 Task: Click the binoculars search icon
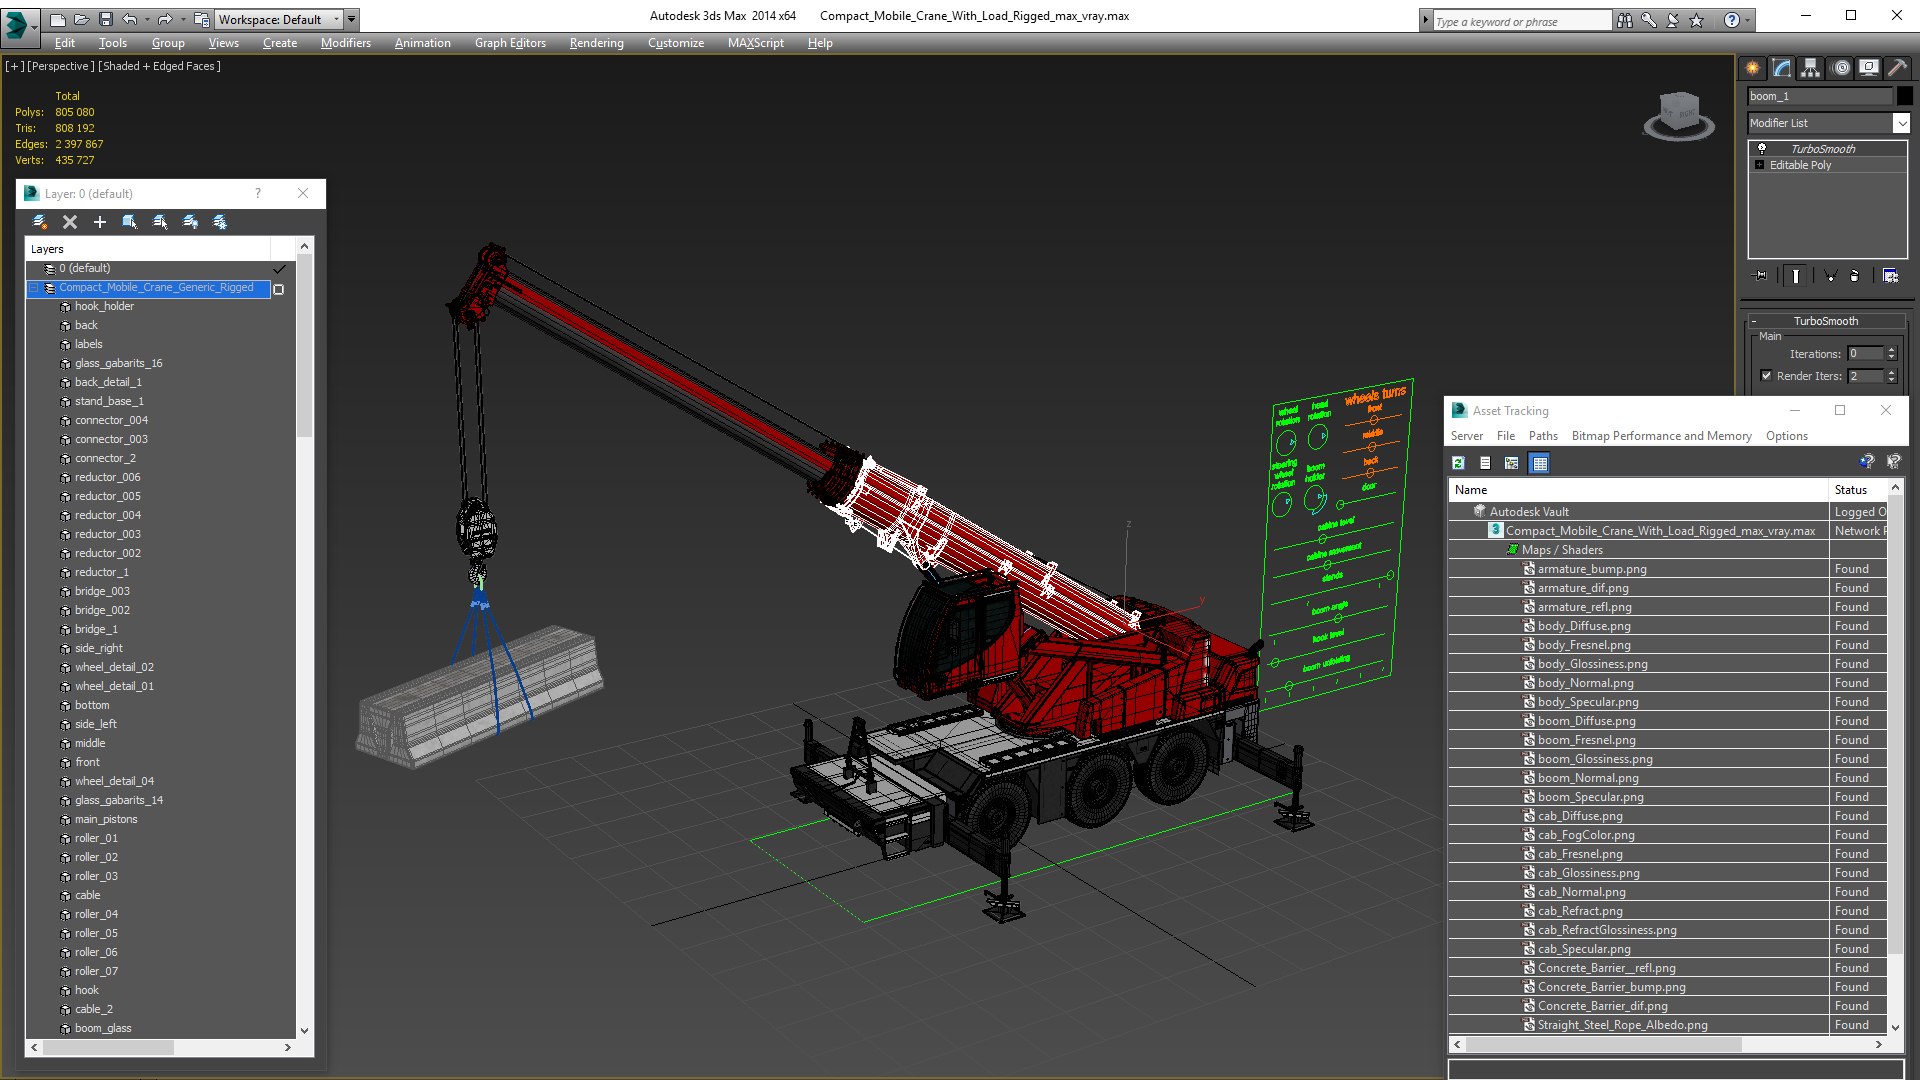pyautogui.click(x=1625, y=20)
